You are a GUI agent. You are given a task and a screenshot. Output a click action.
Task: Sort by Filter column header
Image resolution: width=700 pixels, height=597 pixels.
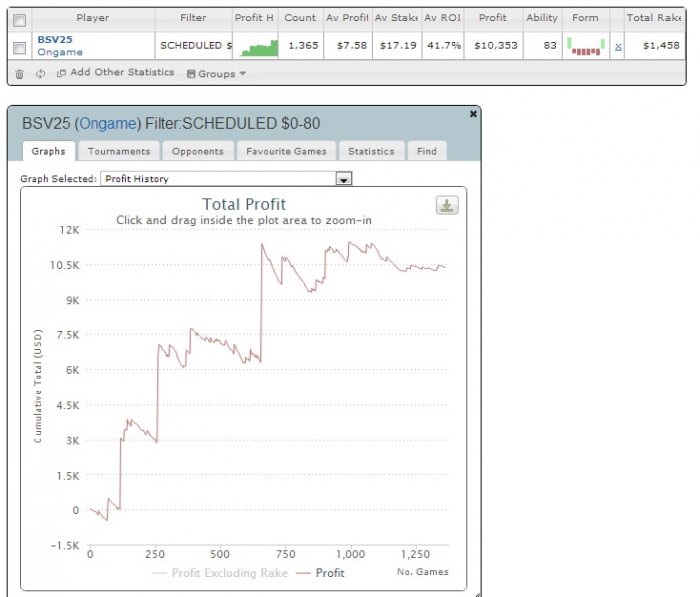click(193, 18)
